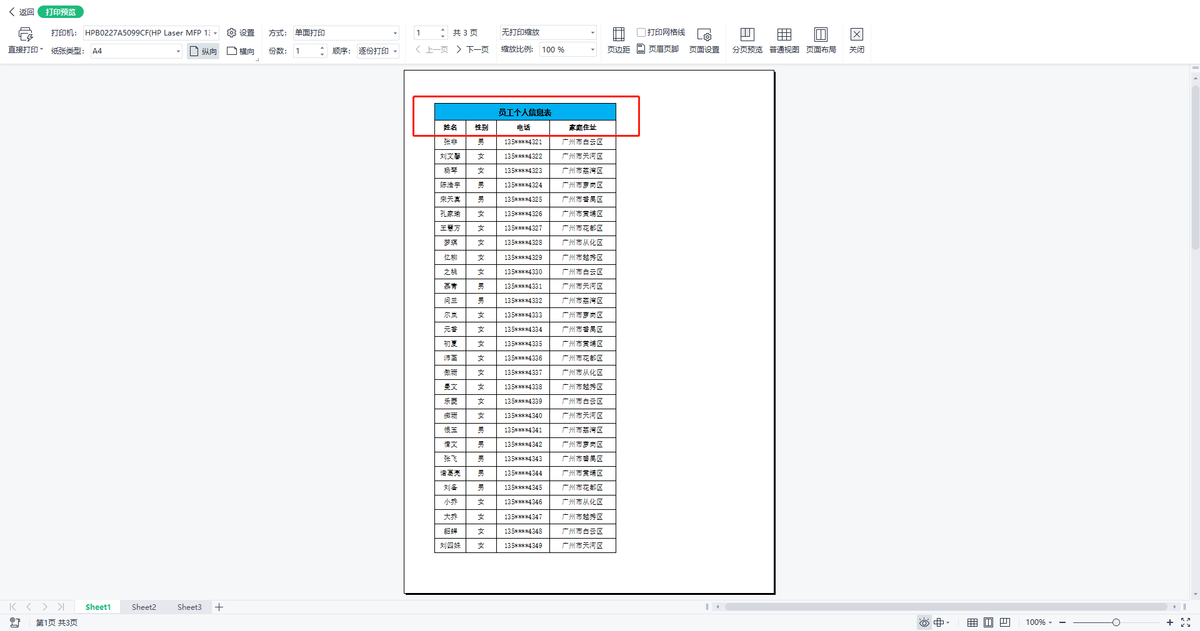Viewport: 1200px width, 631px height.
Task: Switch to the Sheet3 tab
Action: (189, 607)
